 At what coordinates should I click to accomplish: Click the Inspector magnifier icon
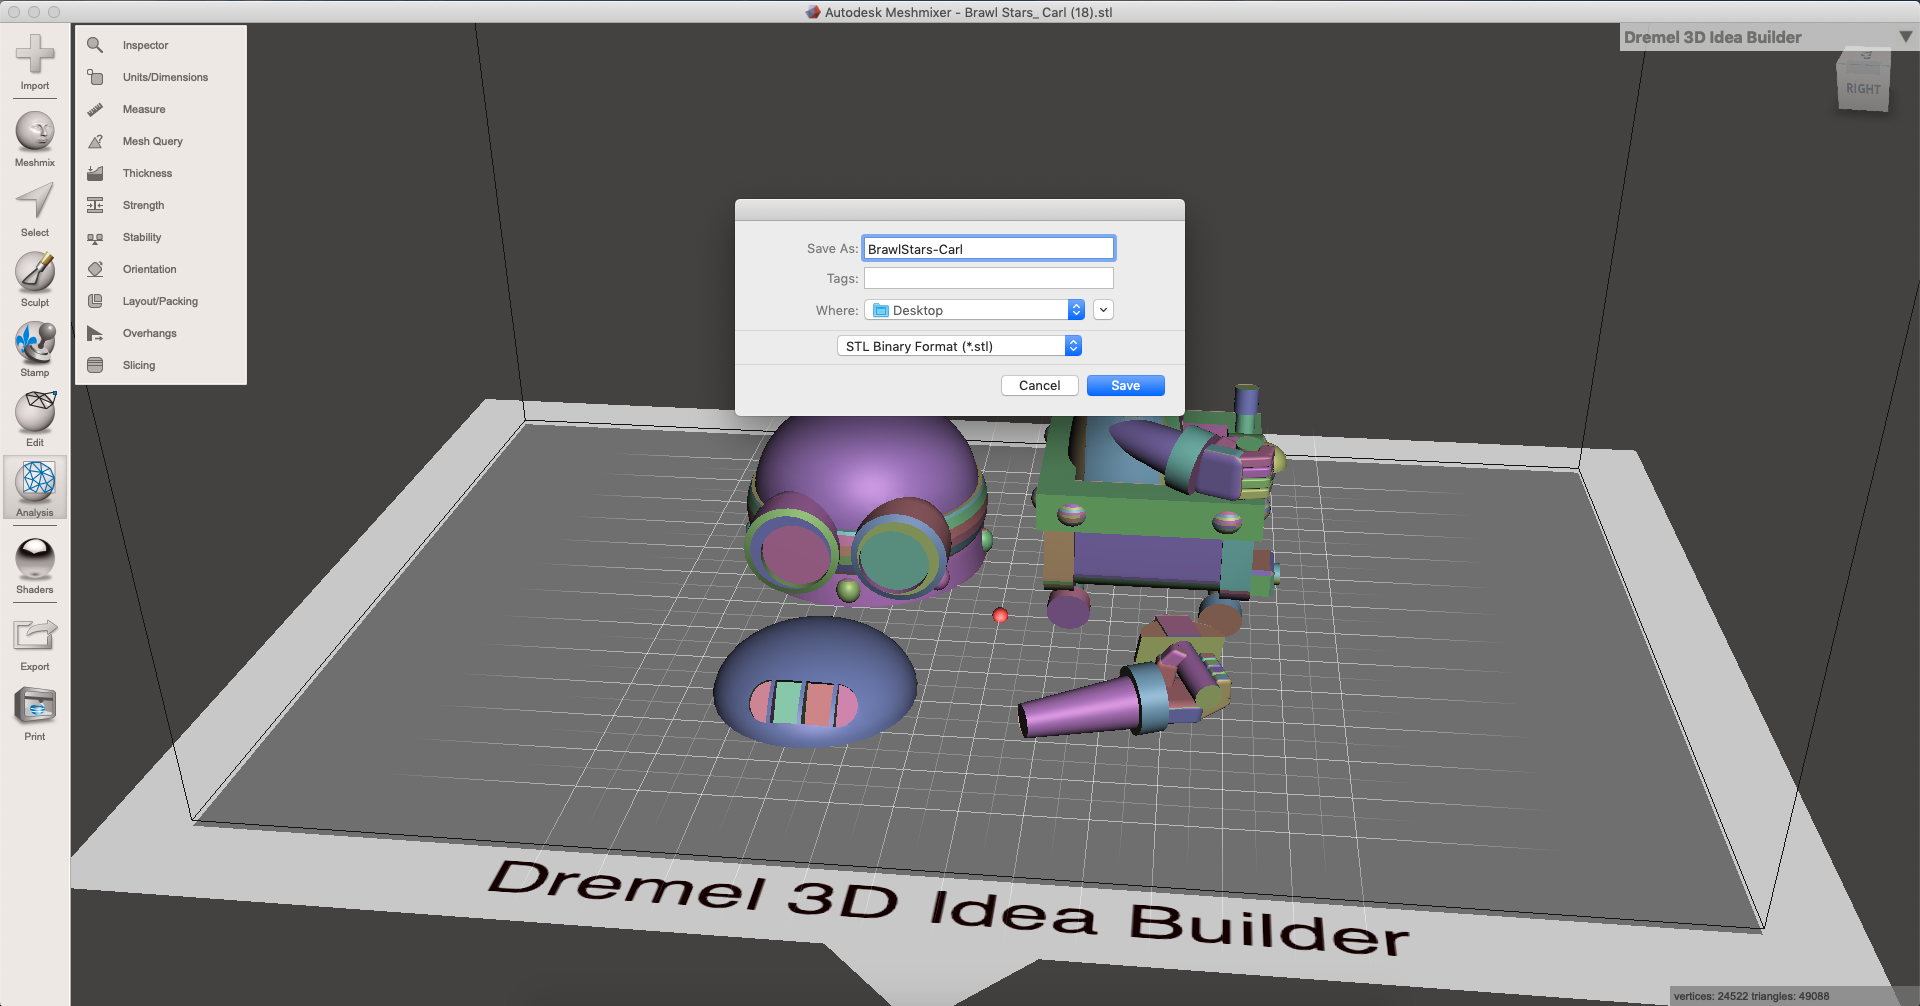(95, 45)
